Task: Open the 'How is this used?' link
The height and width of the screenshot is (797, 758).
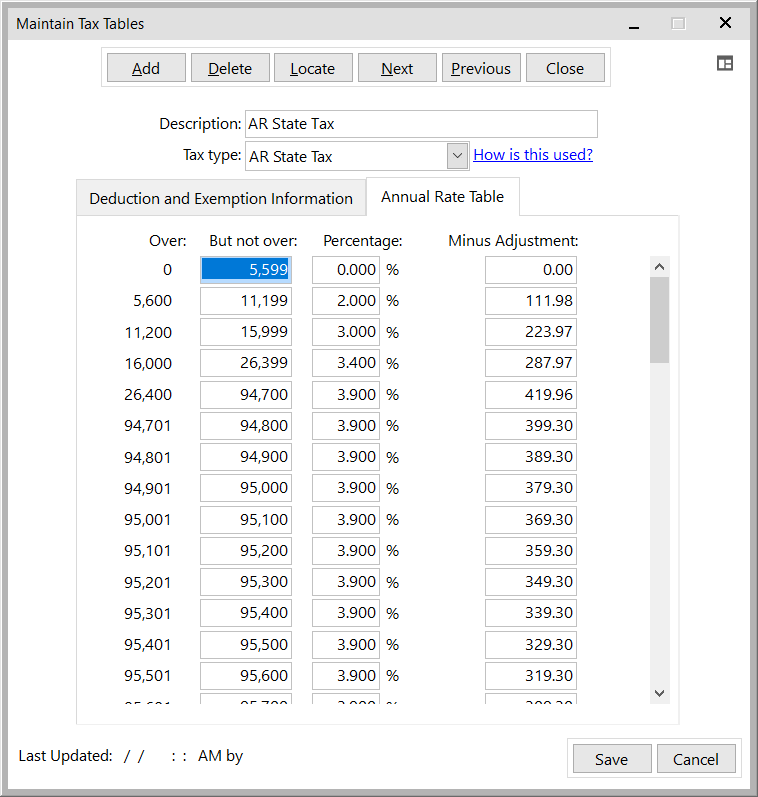Action: 532,155
